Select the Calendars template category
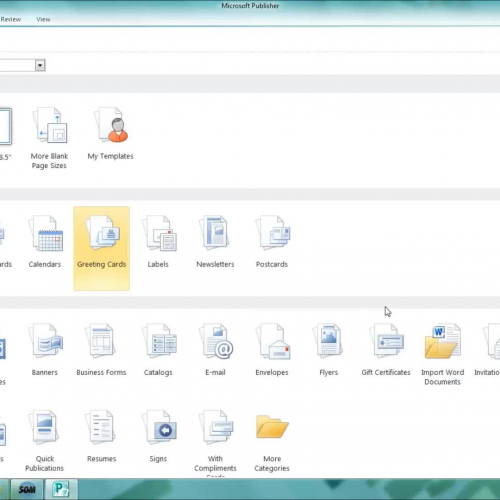 pos(45,242)
